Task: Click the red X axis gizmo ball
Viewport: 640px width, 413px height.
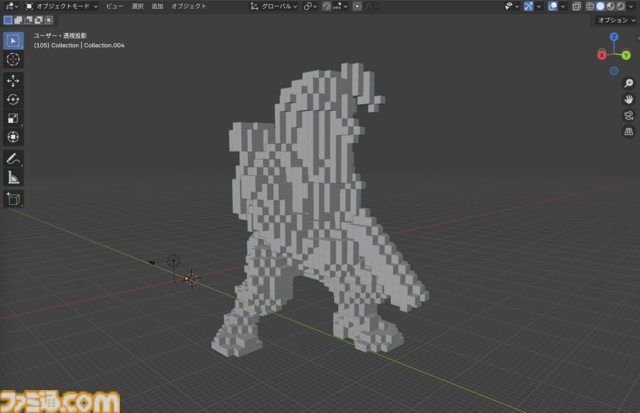Action: pos(602,55)
